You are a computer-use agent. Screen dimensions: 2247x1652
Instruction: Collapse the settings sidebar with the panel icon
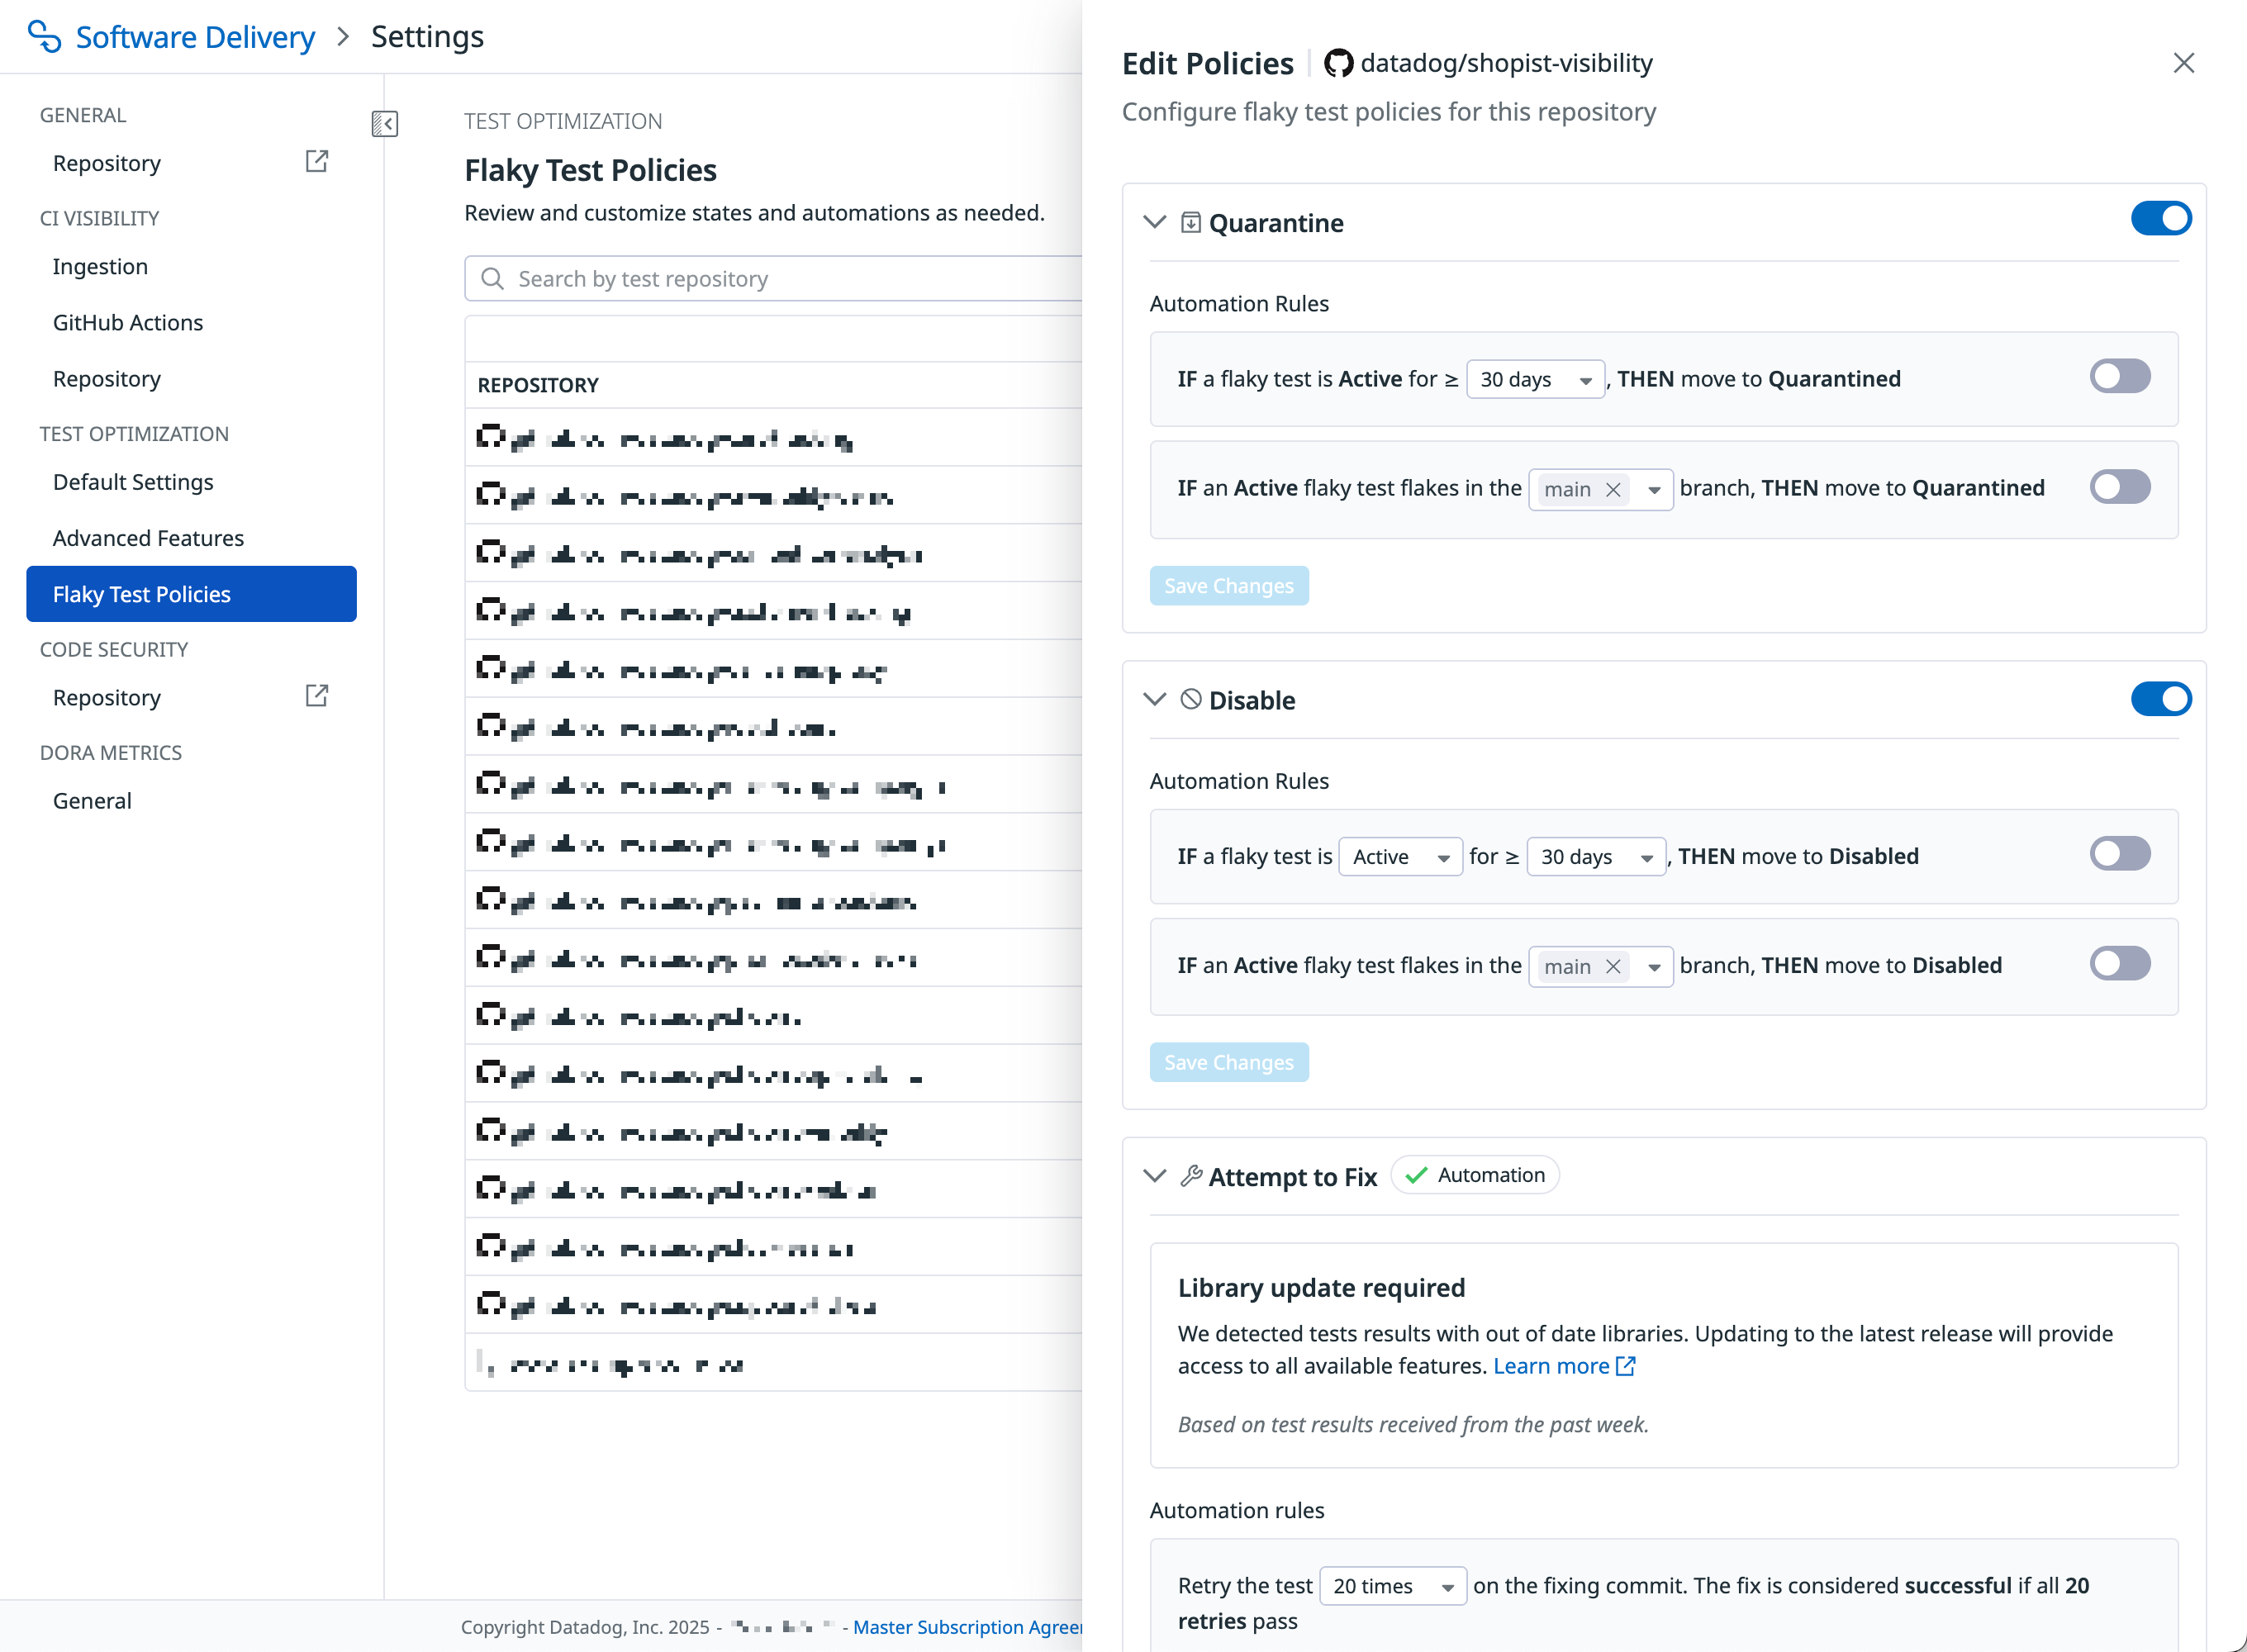click(x=385, y=123)
